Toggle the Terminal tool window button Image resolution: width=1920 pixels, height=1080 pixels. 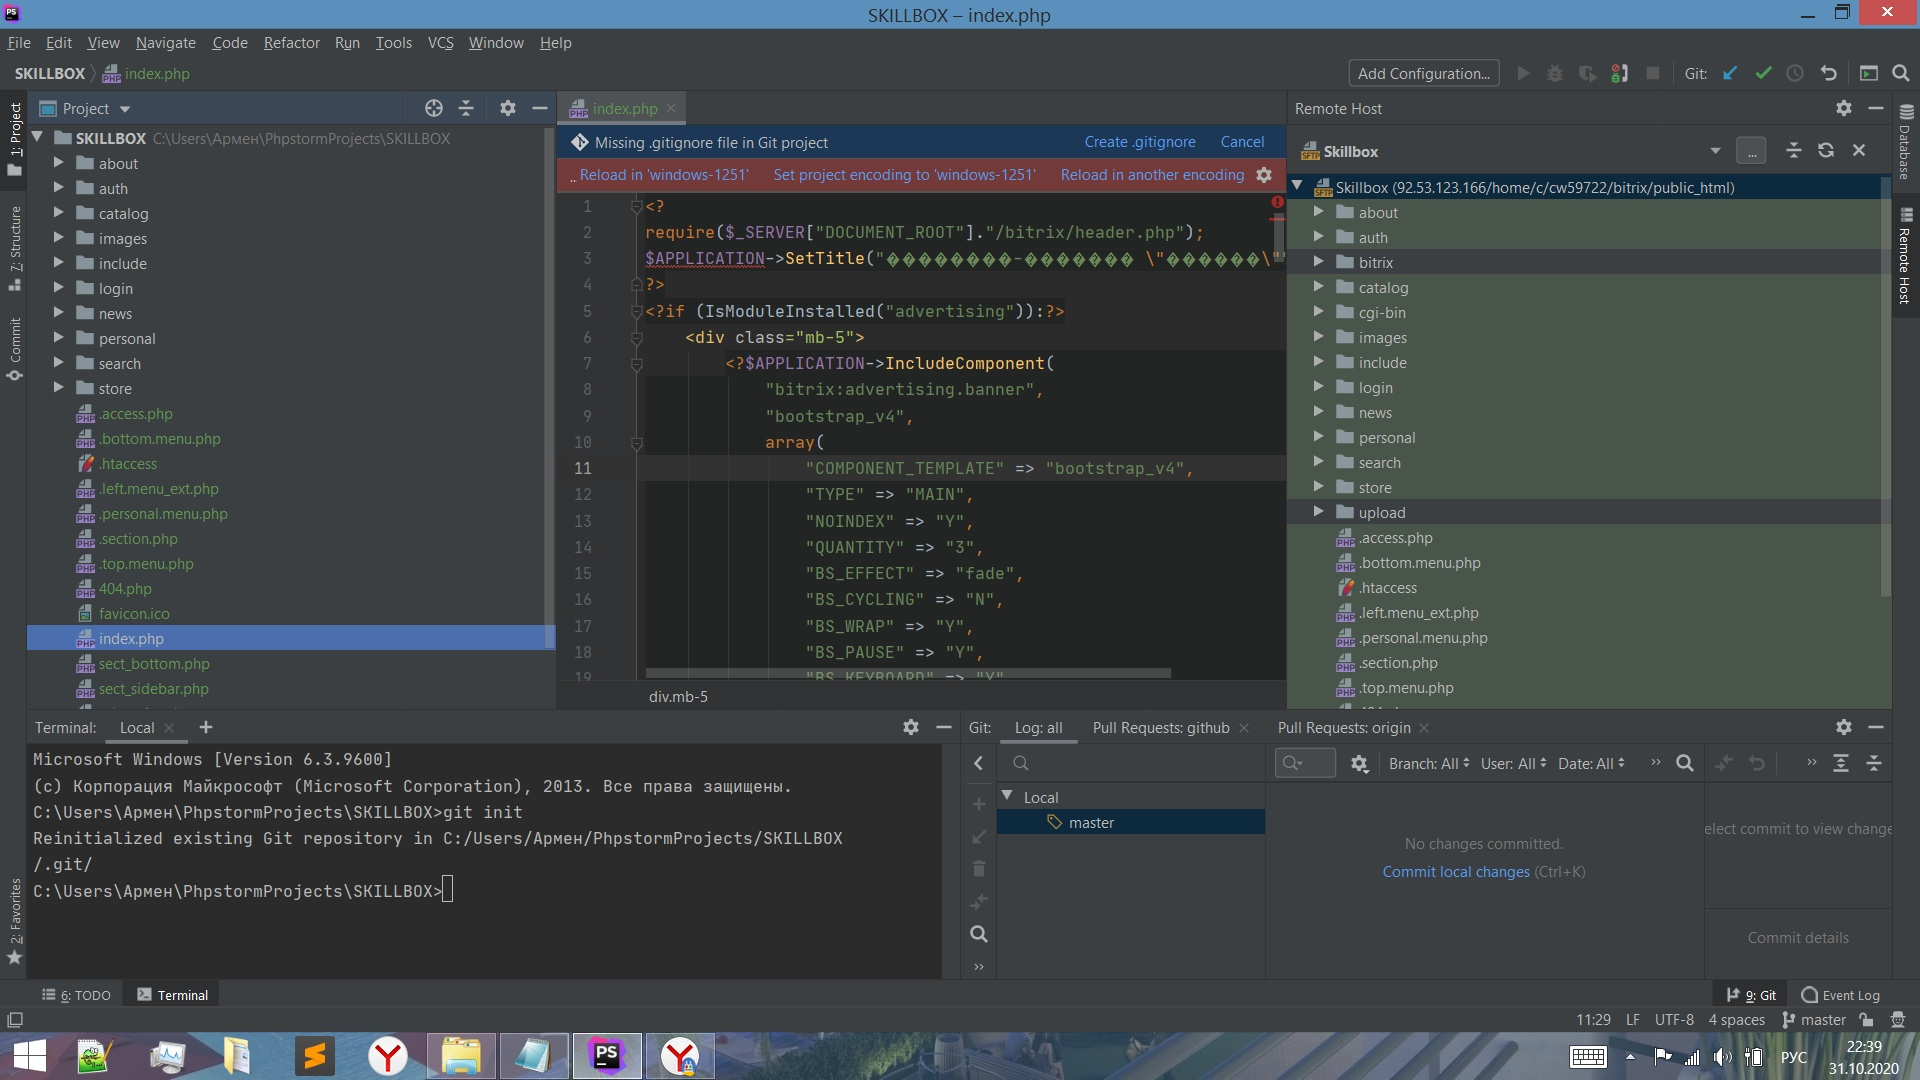[x=173, y=995]
